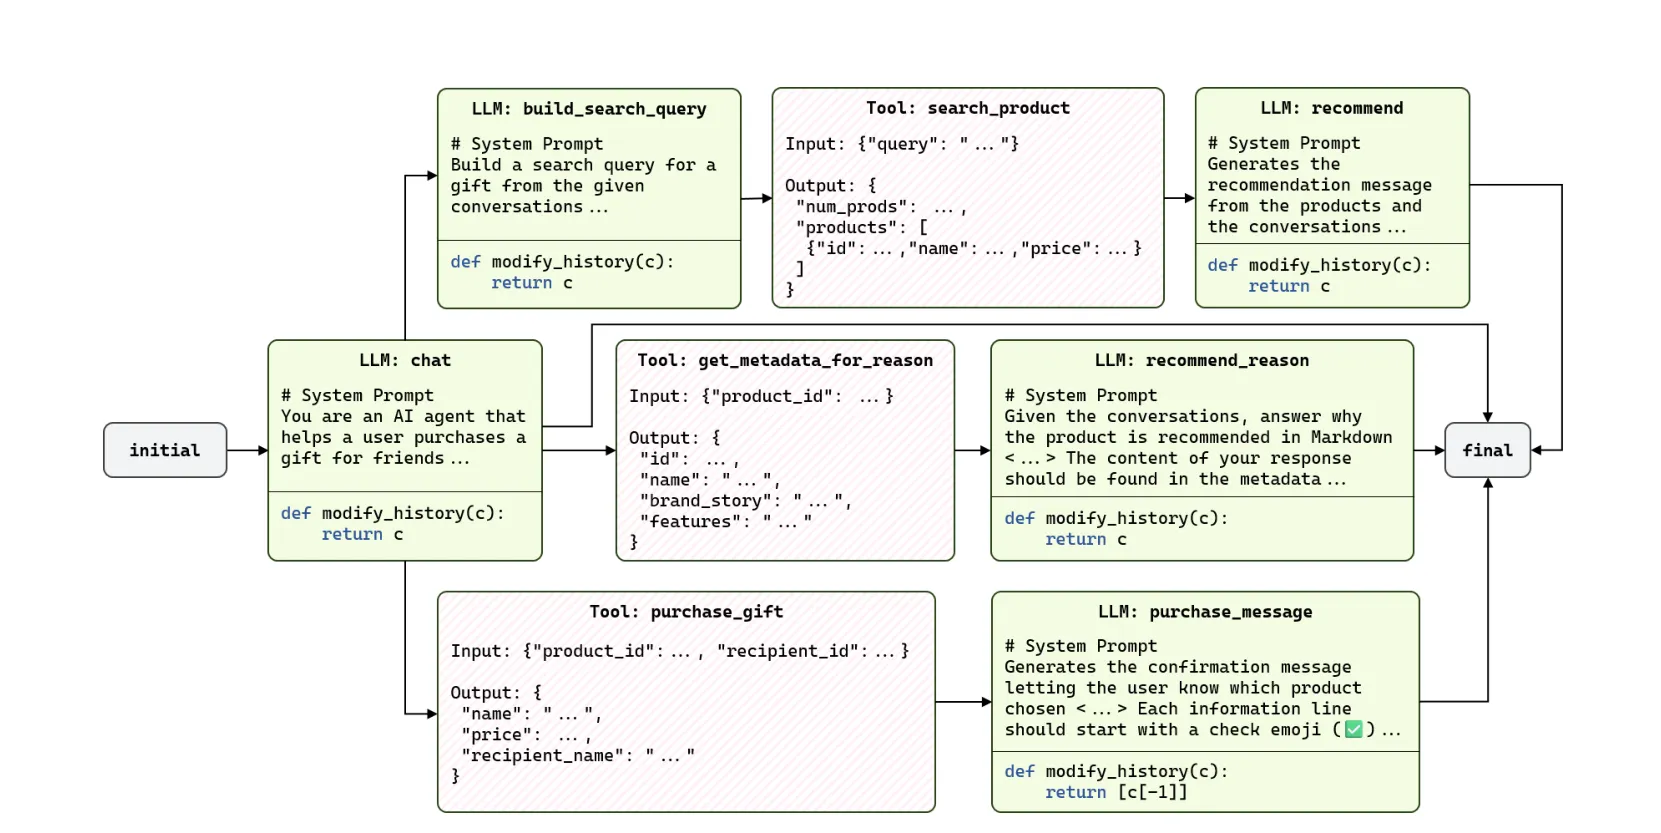The width and height of the screenshot is (1661, 833).
Task: Select the LLM: recommend_reason title
Action: (x=1202, y=360)
